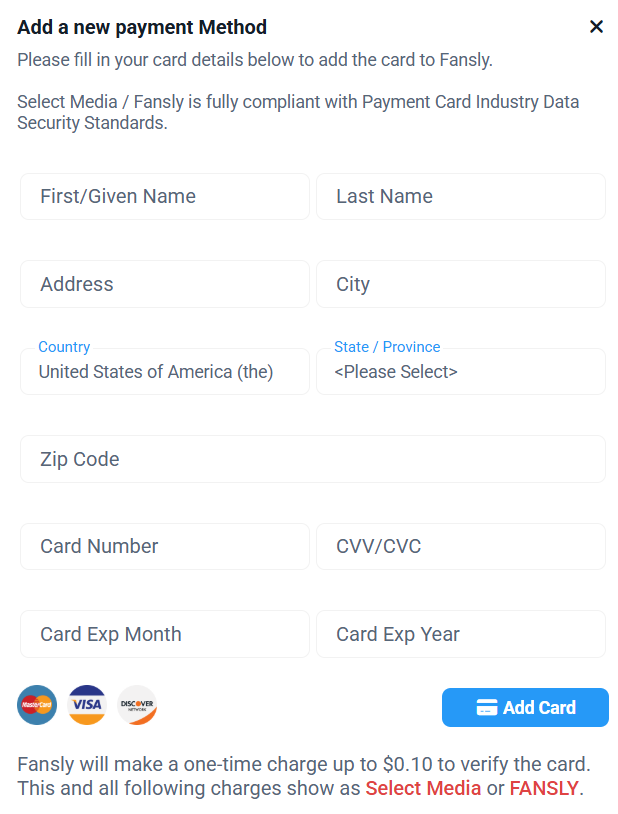Select the Card Exp Month field
The image size is (618, 814).
(x=165, y=634)
